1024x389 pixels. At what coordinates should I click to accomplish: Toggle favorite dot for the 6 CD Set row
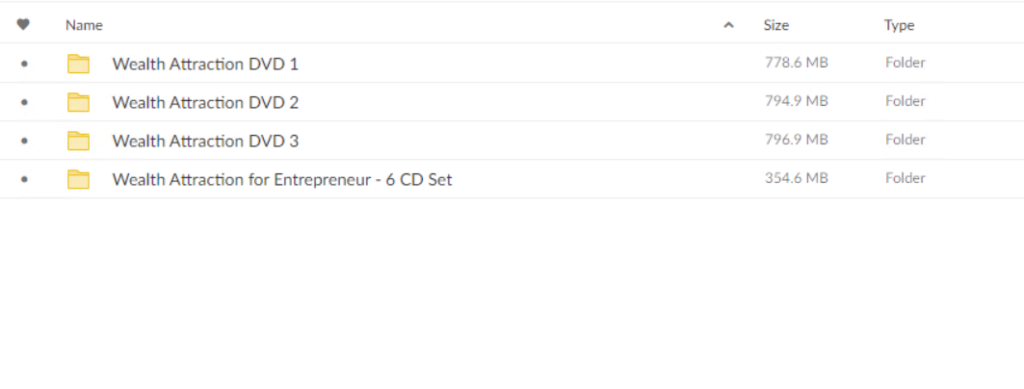[24, 179]
